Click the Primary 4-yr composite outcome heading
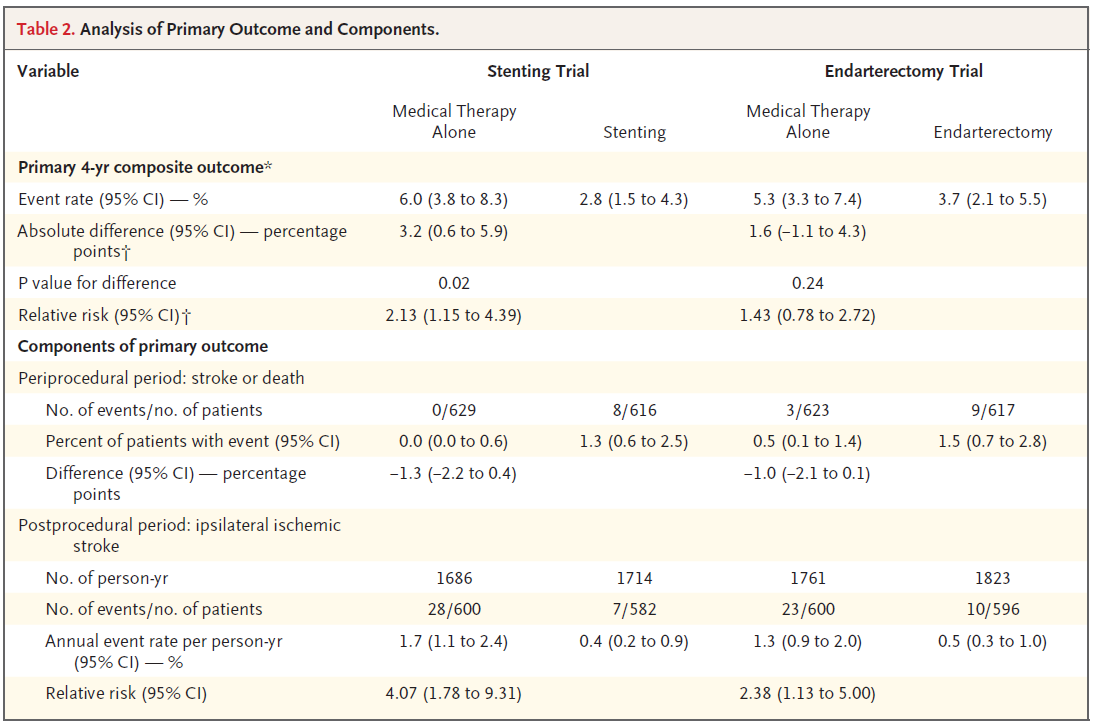1093x726 pixels. [x=145, y=167]
